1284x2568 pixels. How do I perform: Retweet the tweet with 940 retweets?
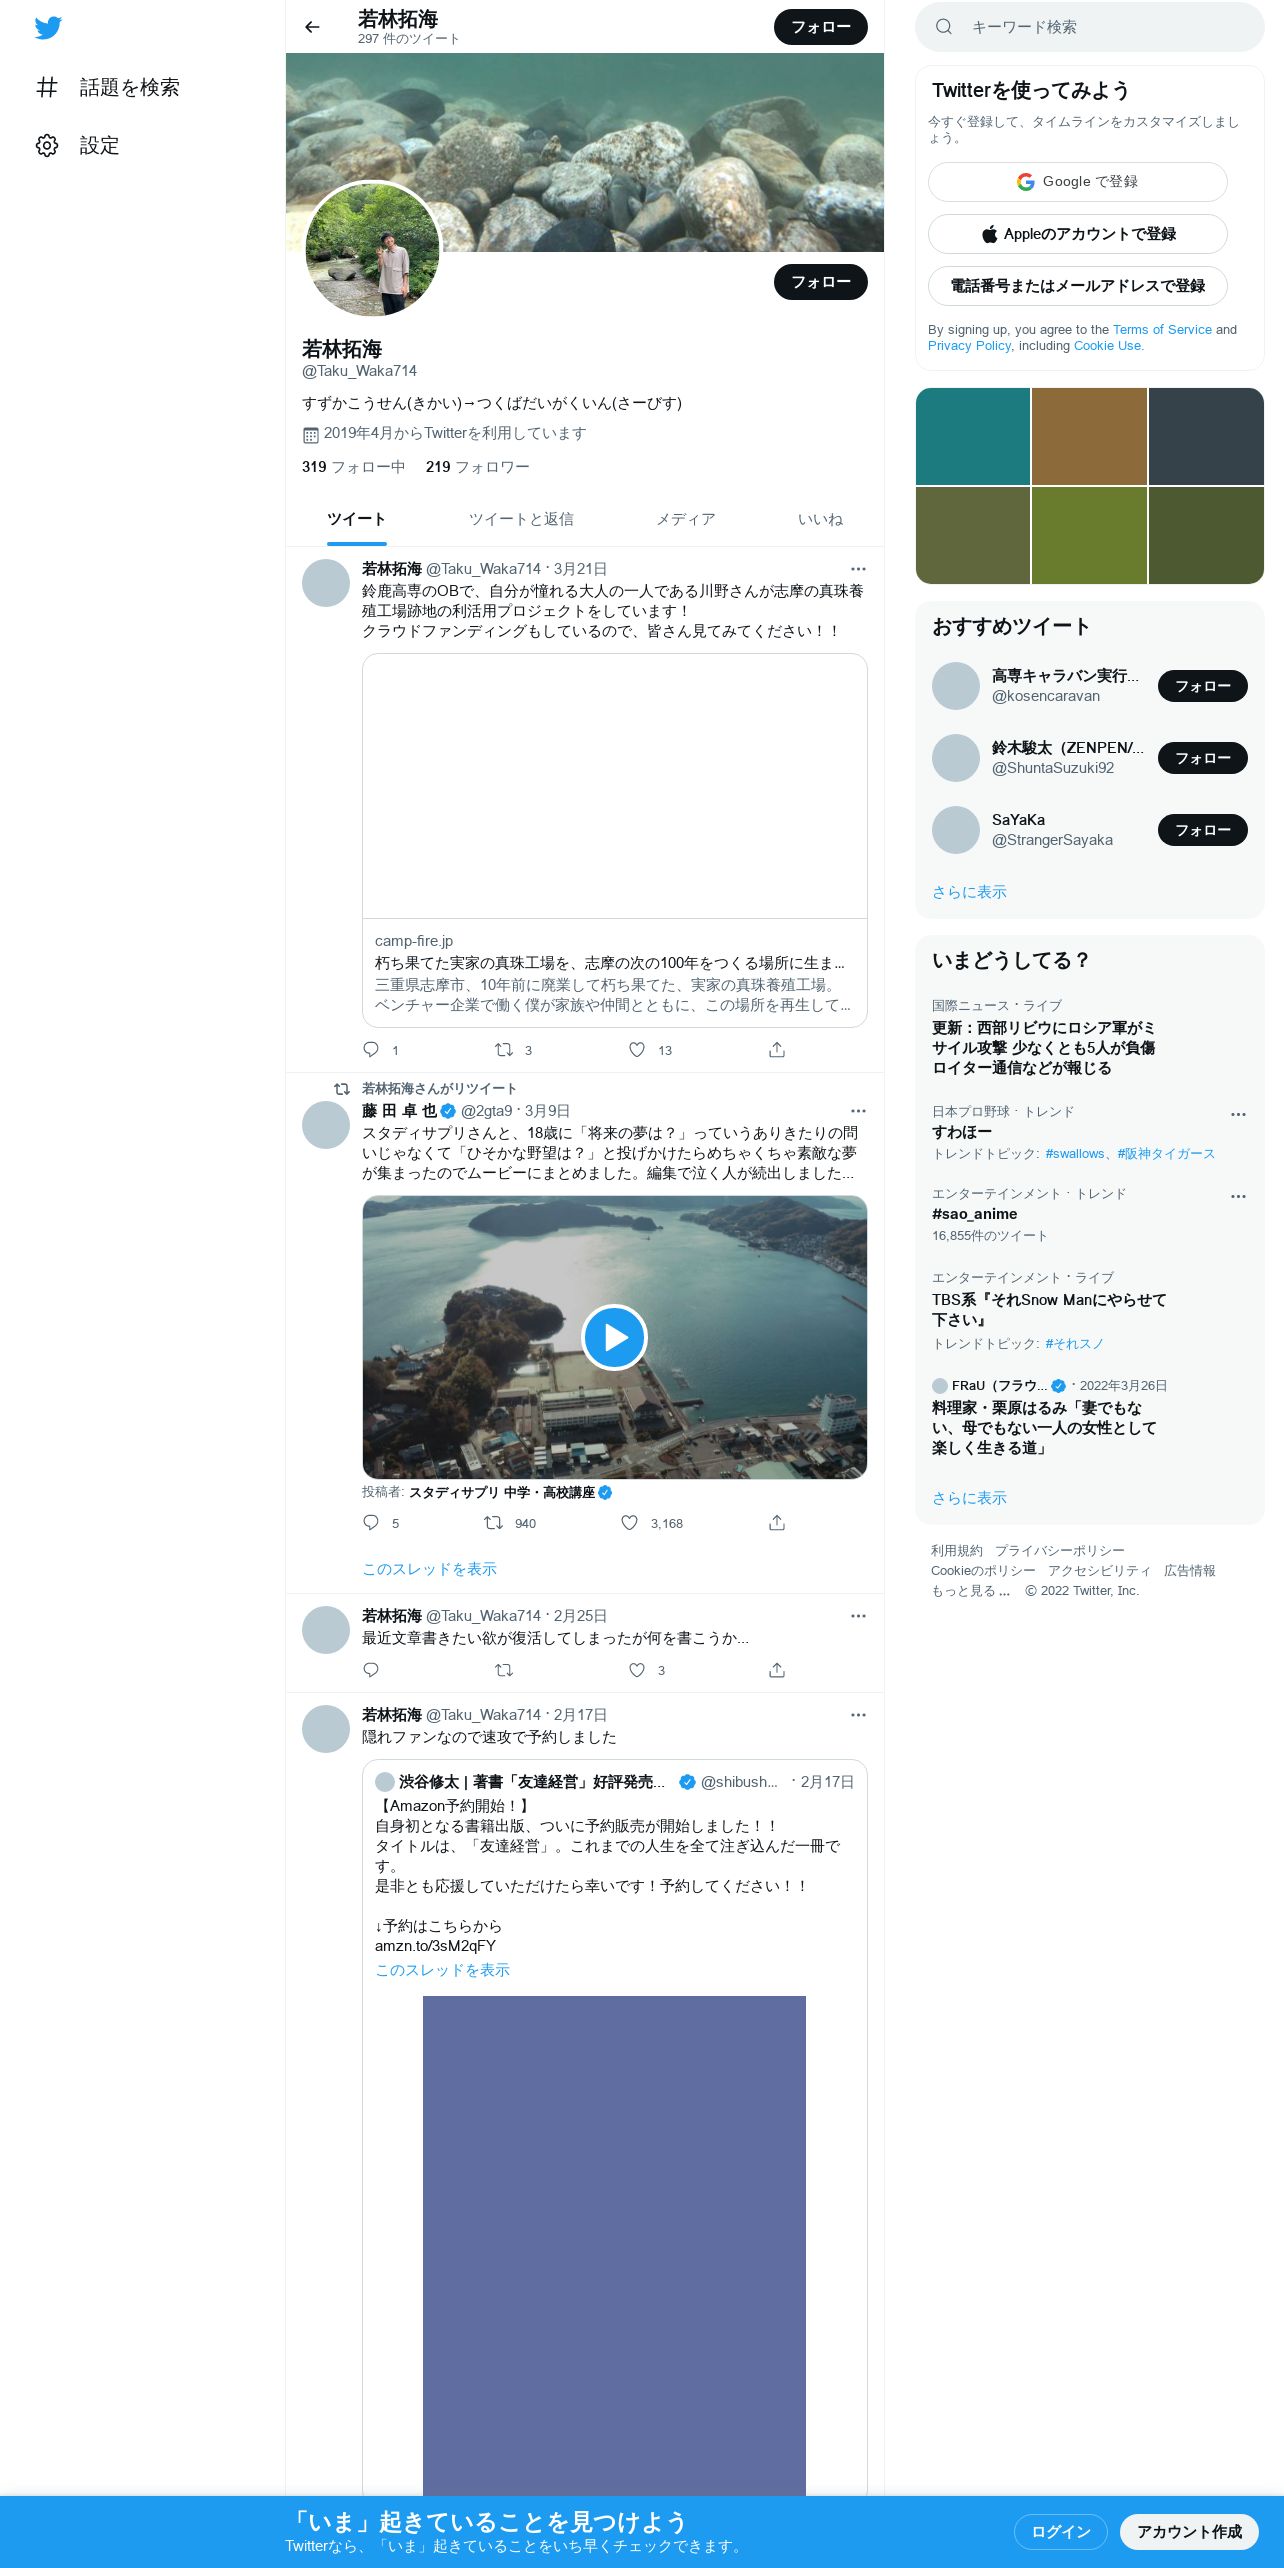click(x=493, y=1522)
